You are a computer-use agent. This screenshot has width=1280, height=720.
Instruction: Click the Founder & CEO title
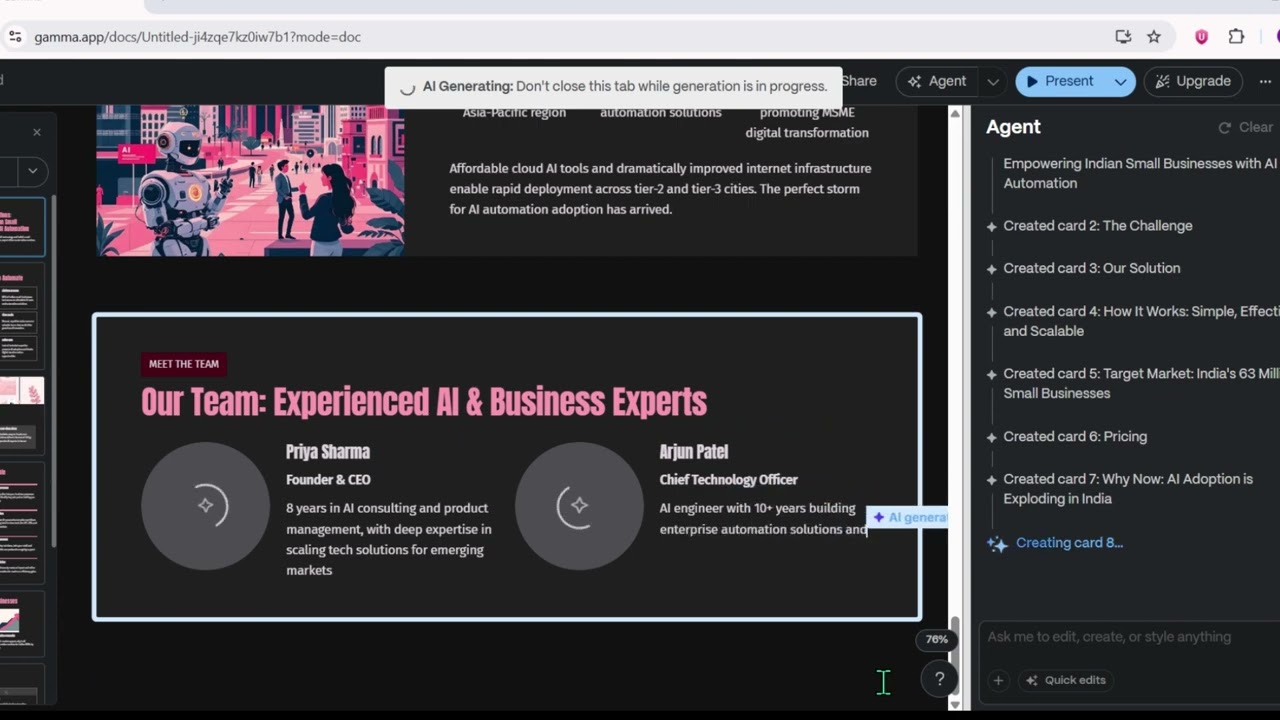pos(328,480)
